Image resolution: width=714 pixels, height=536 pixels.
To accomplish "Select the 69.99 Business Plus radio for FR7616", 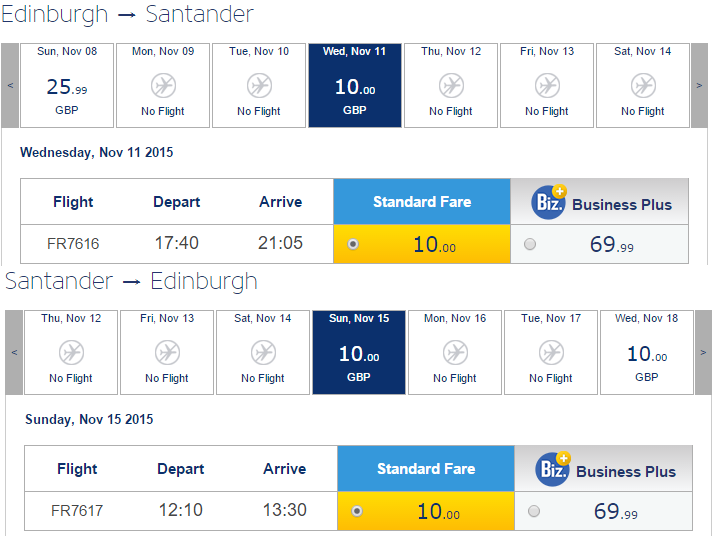I will (x=530, y=244).
